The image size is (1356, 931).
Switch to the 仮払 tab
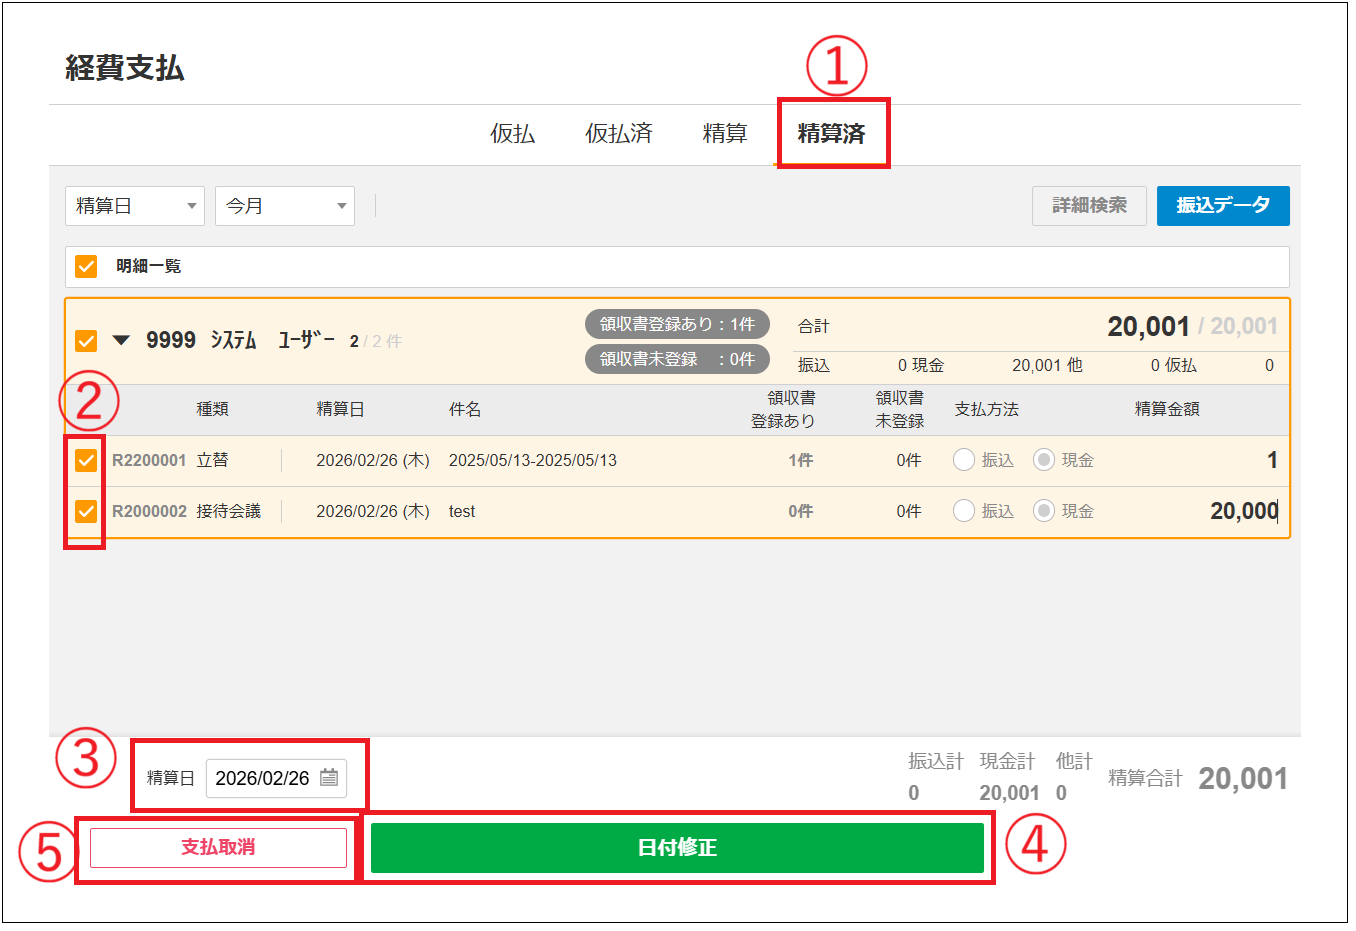point(512,134)
